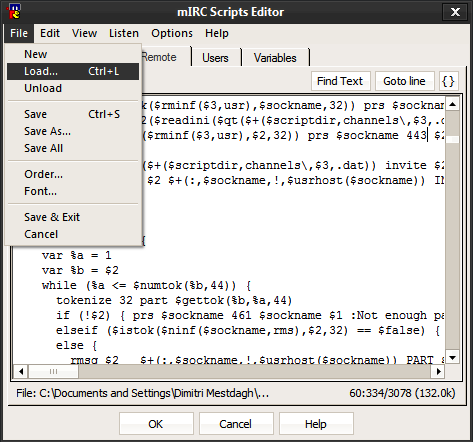Choose Save & Exit menu entry
Screen dimensions: 473x442
73,217
